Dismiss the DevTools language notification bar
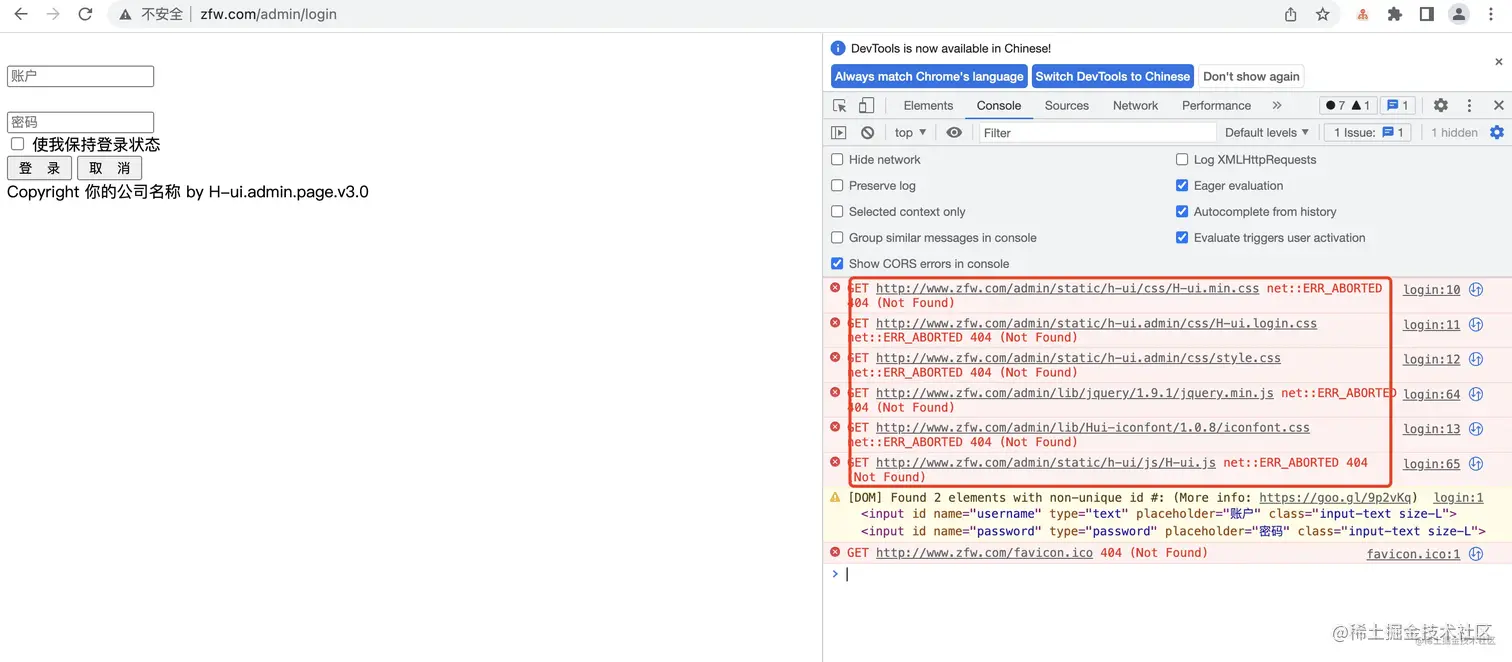 pos(1499,62)
